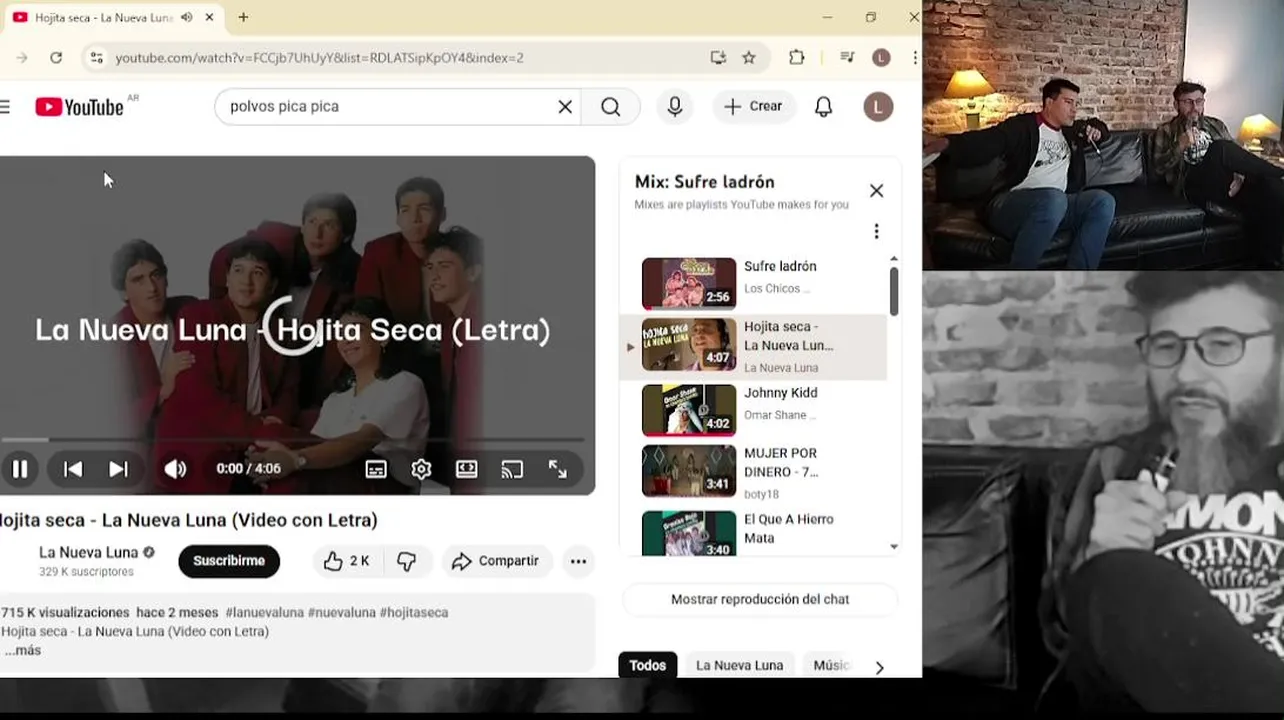The width and height of the screenshot is (1284, 720).
Task: Reload the page in Chrome
Action: (56, 58)
